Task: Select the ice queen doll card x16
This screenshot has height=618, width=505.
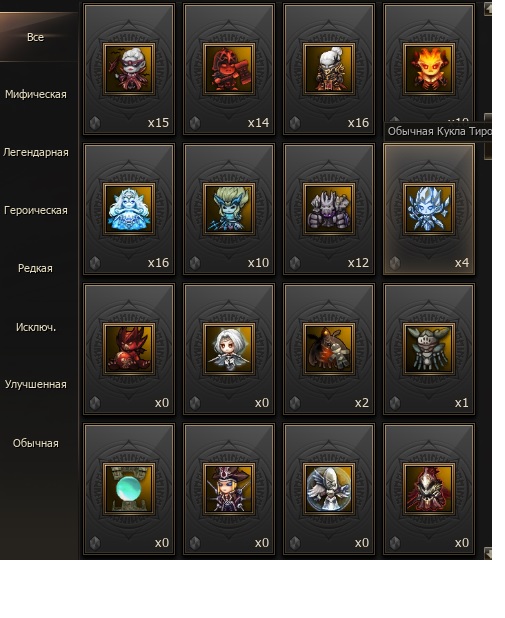Action: tap(129, 209)
